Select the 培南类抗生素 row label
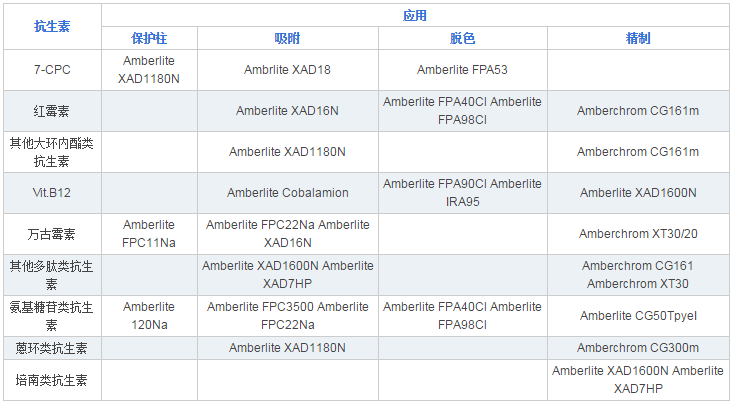This screenshot has height=403, width=731. 52,380
